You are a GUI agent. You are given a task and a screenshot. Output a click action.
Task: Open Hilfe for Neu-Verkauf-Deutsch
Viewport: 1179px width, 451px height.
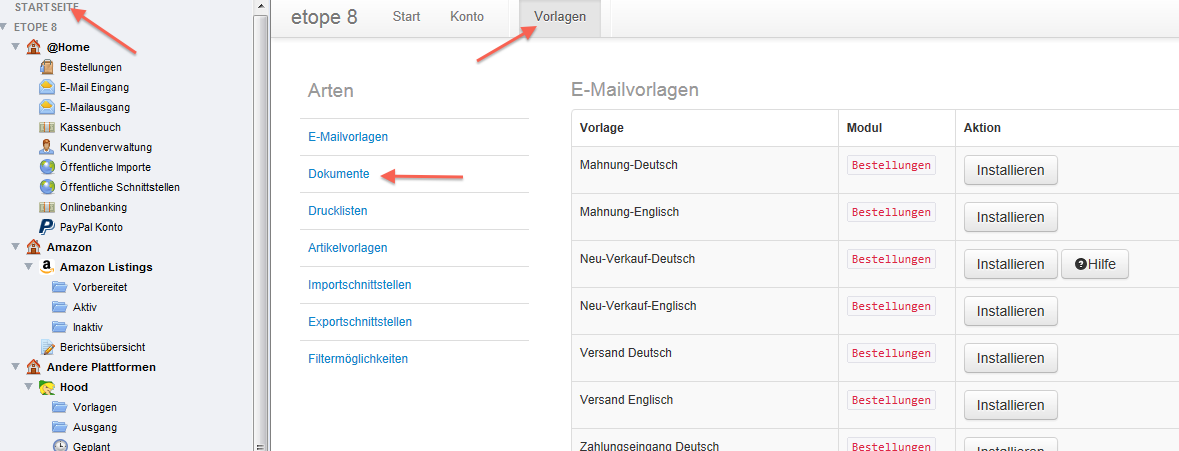tap(1095, 264)
